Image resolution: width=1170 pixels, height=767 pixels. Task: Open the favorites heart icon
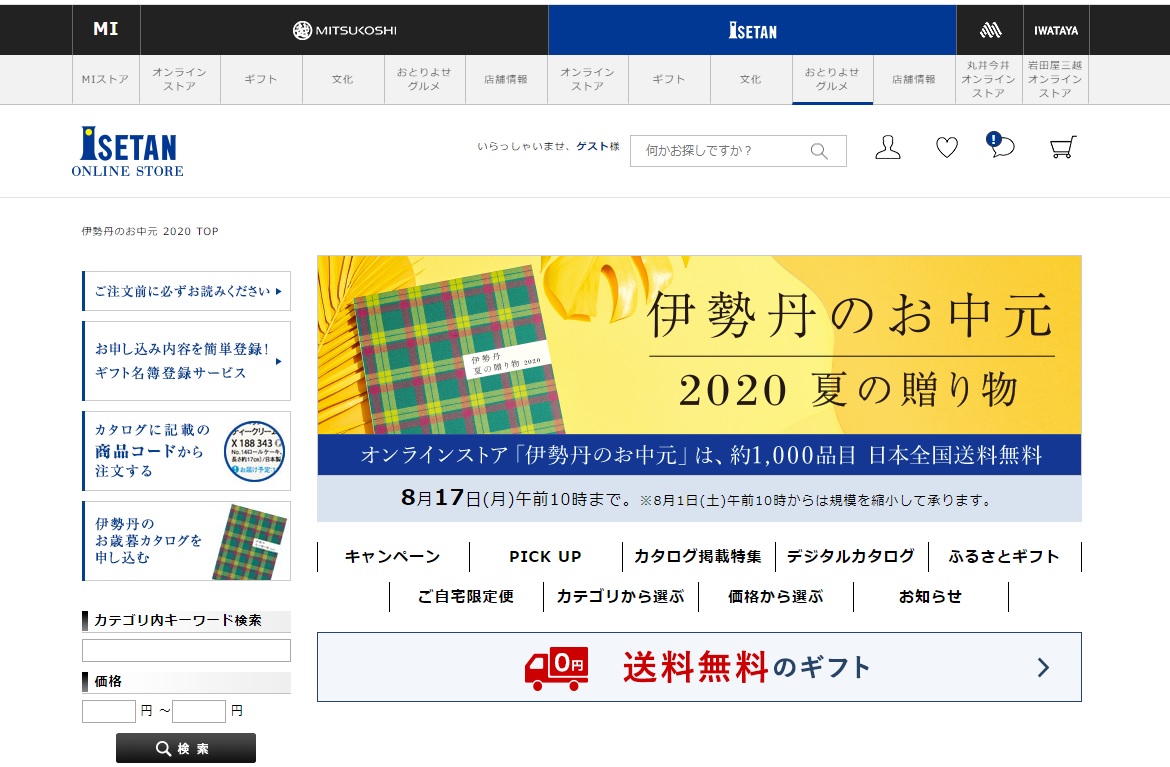tap(946, 148)
